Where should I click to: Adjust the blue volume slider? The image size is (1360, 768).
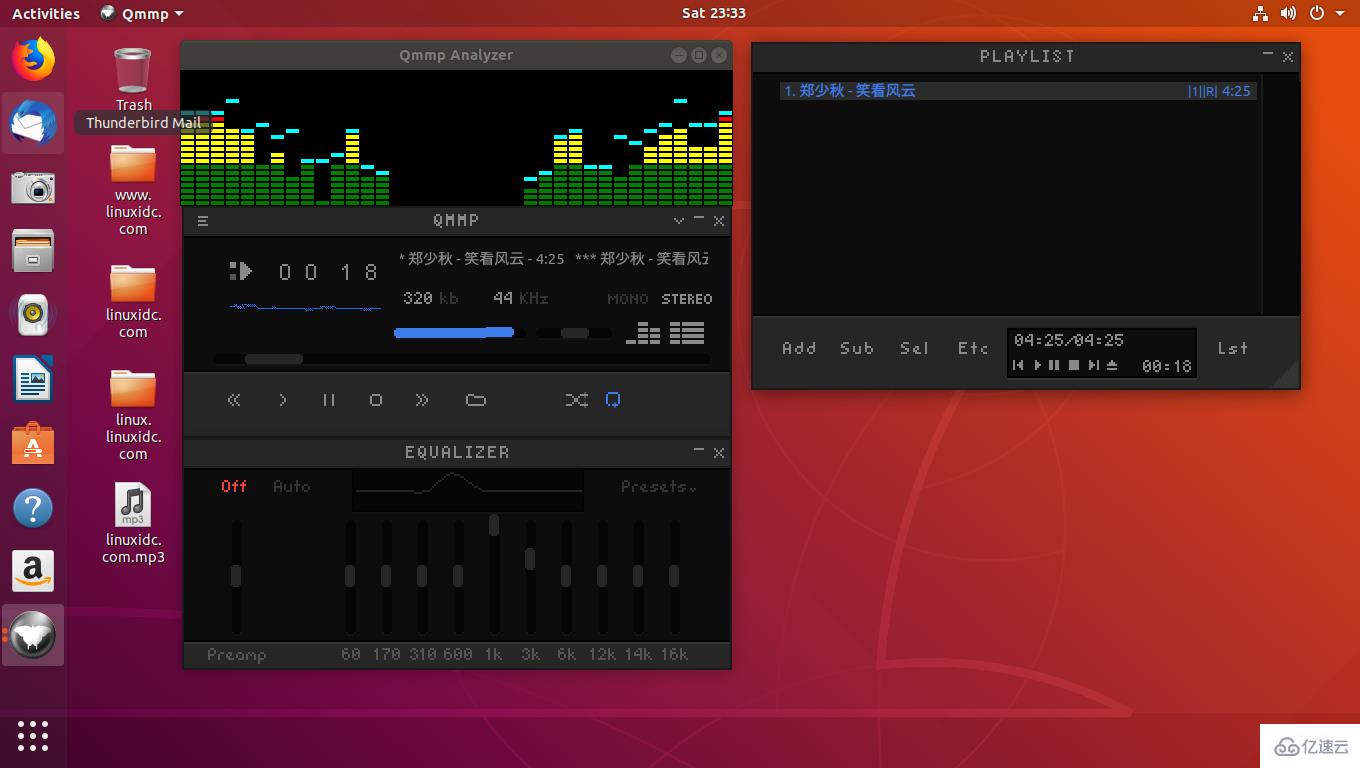click(x=459, y=333)
